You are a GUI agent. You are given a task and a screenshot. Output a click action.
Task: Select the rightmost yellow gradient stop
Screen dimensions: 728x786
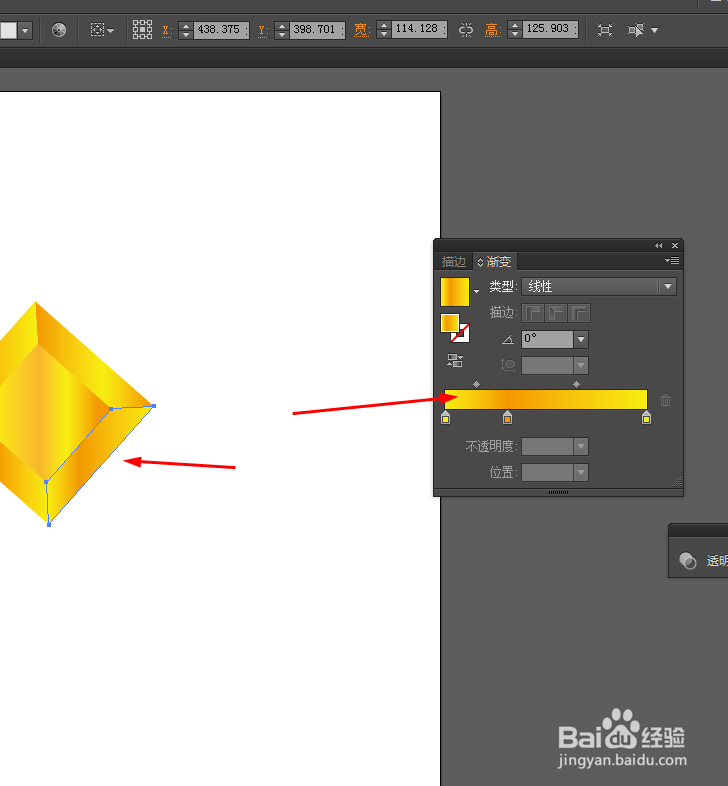[x=646, y=418]
